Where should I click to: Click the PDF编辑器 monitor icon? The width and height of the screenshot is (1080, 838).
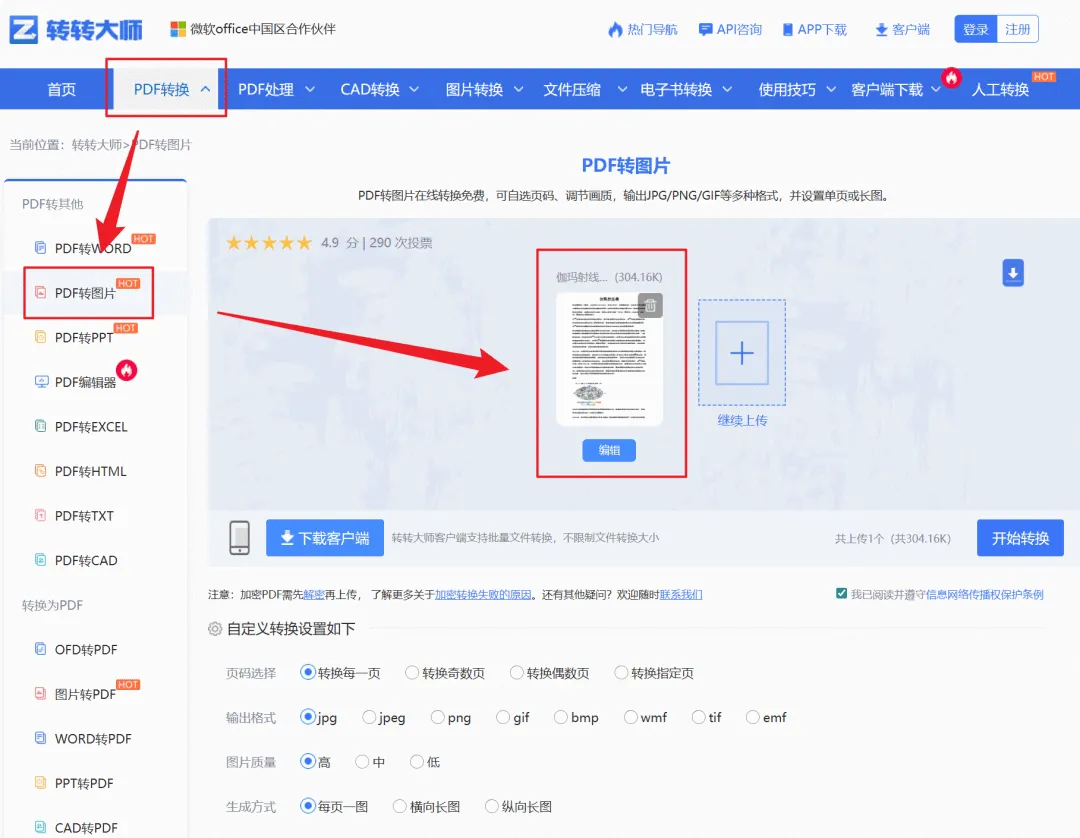[x=41, y=381]
